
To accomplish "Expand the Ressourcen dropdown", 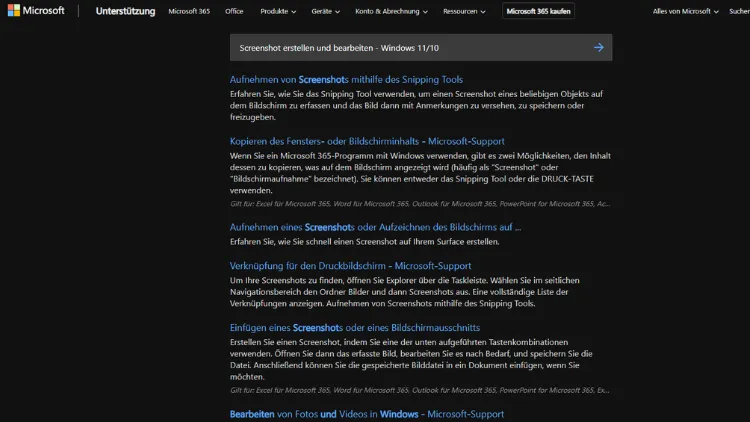I will click(464, 11).
